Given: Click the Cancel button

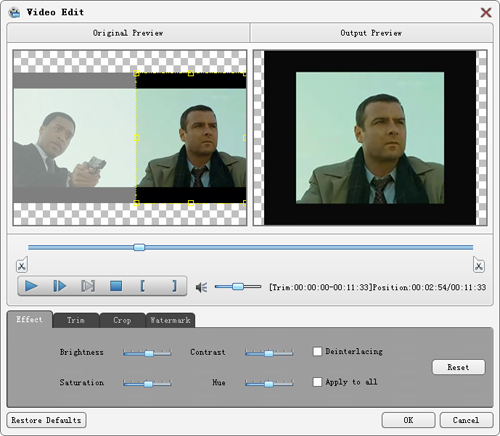Looking at the screenshot, I should [466, 420].
